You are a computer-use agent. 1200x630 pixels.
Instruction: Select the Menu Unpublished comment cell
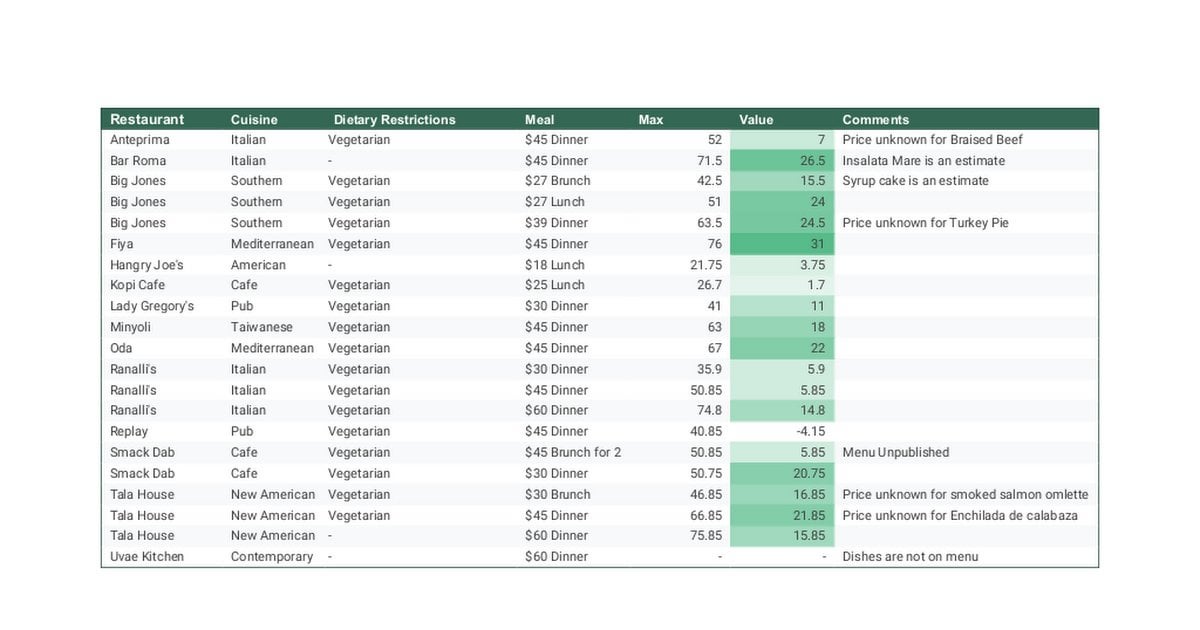click(896, 452)
